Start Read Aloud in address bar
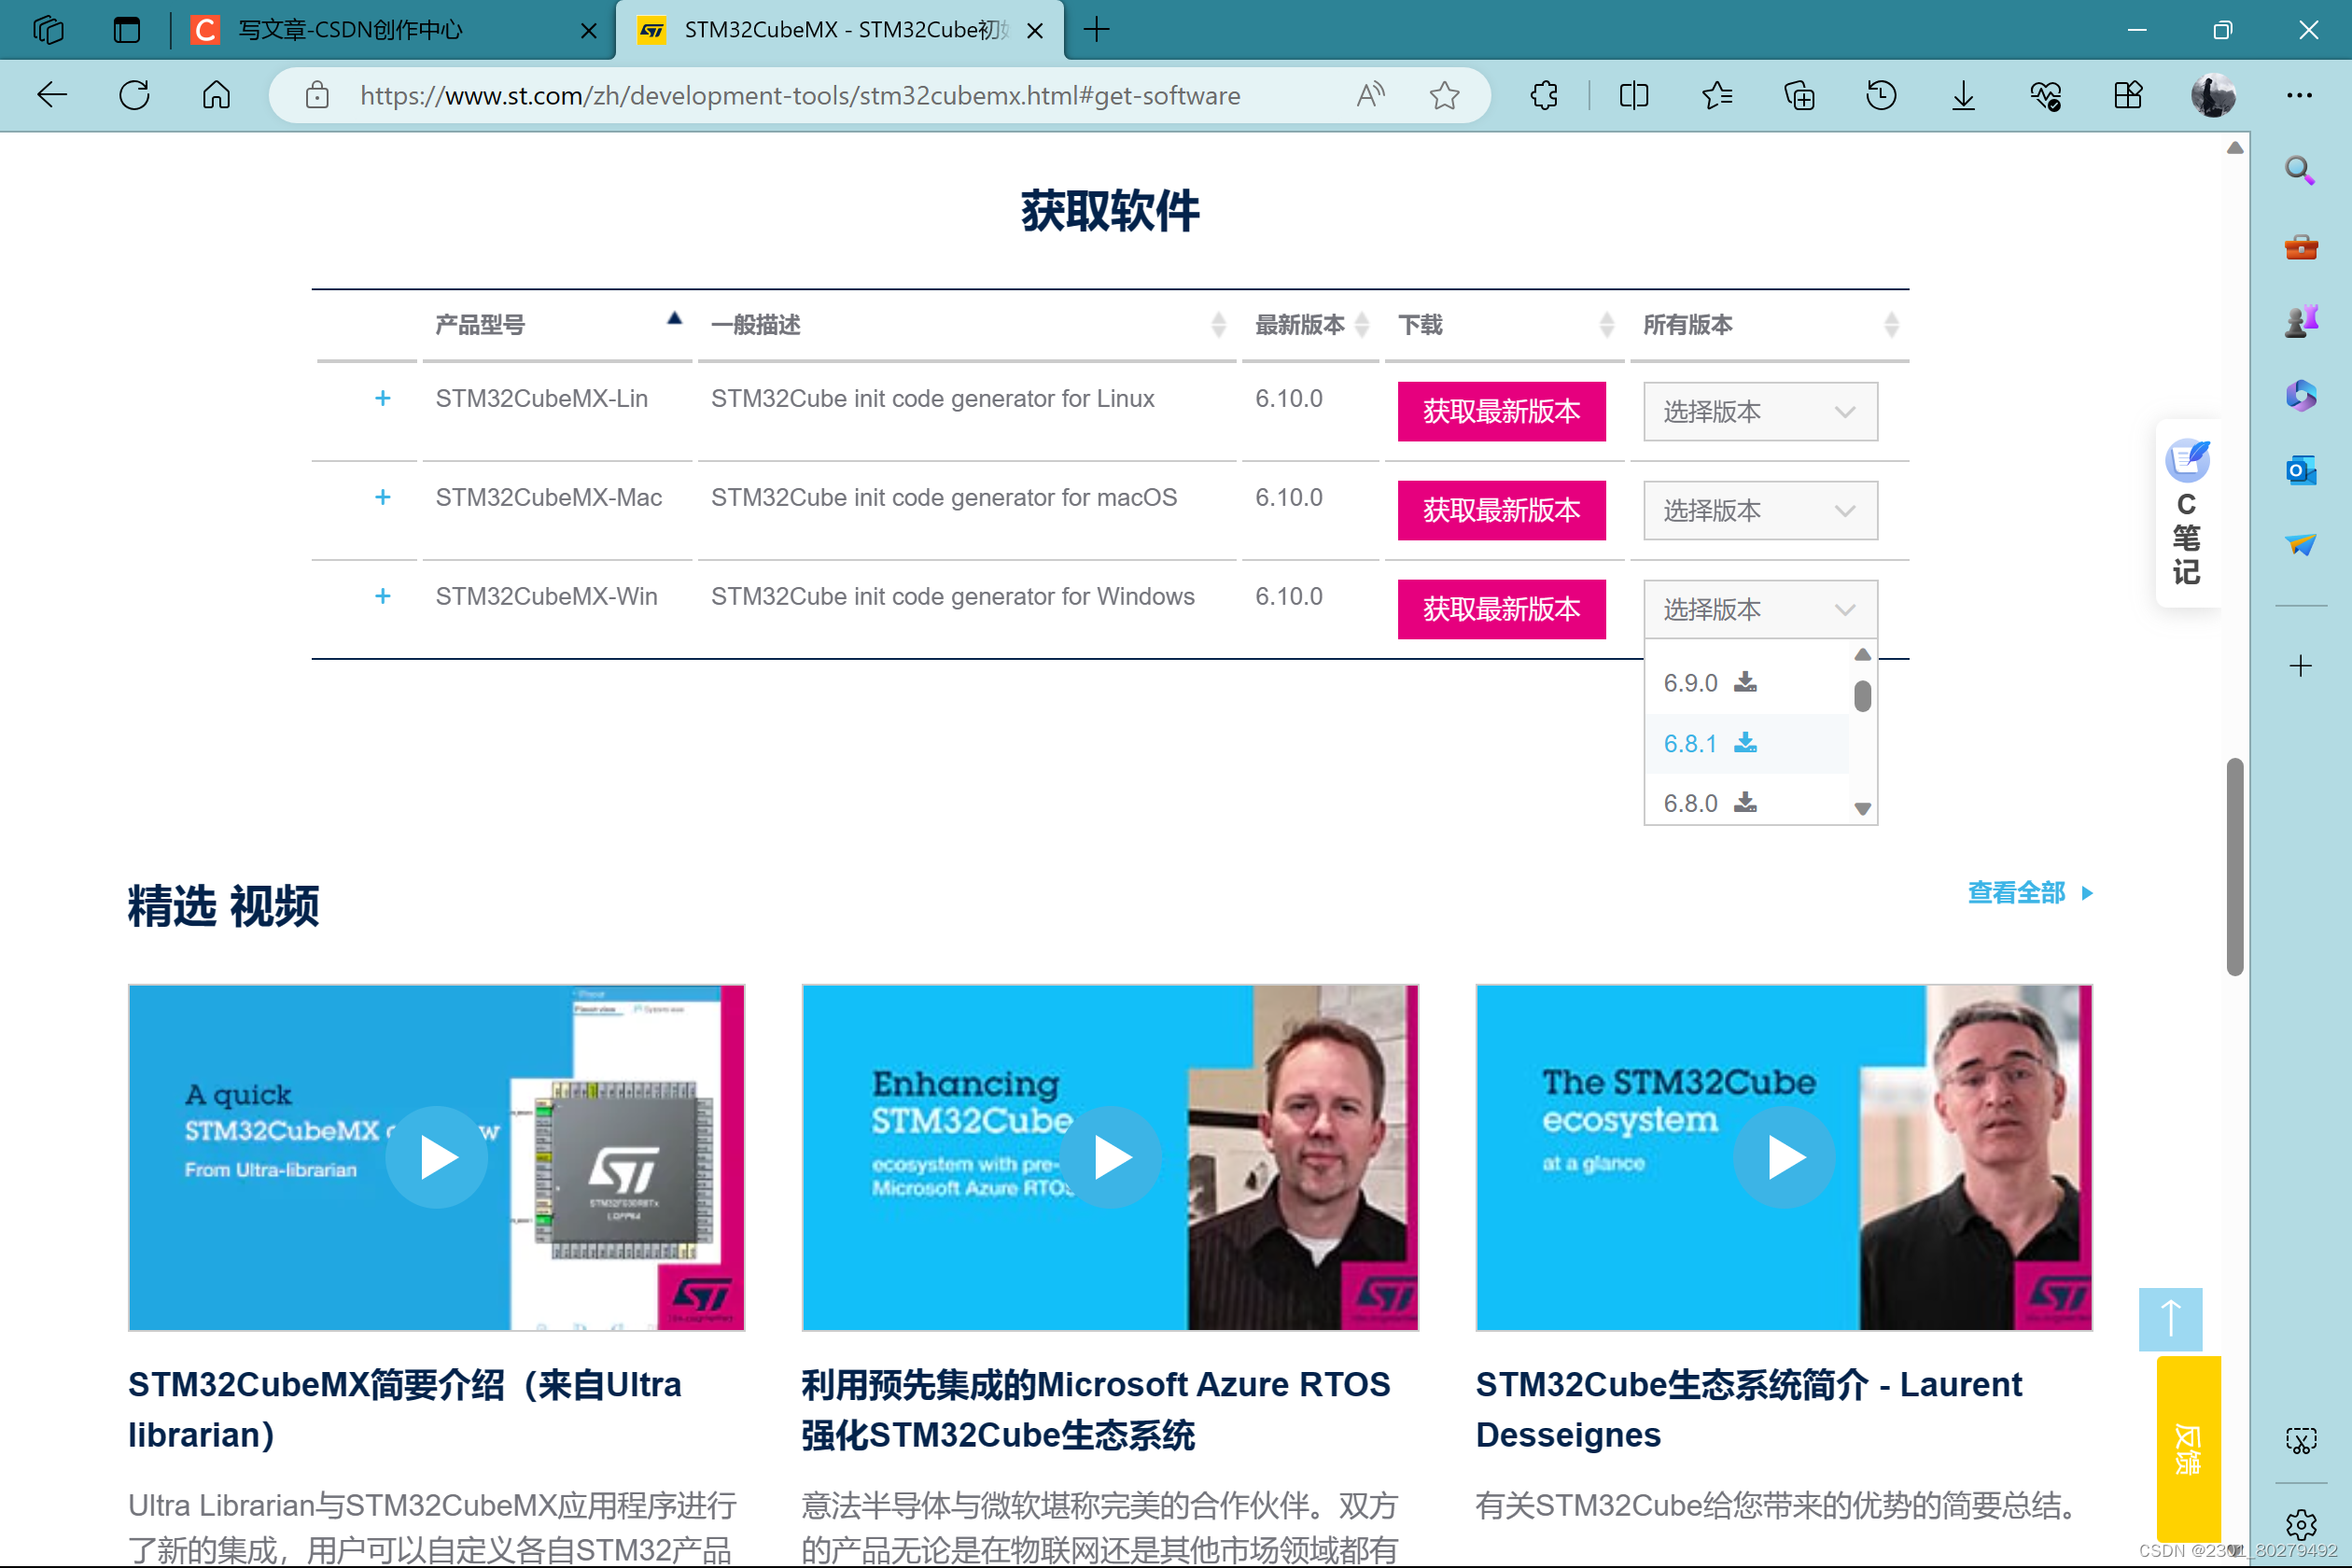2352x1568 pixels. (1370, 95)
